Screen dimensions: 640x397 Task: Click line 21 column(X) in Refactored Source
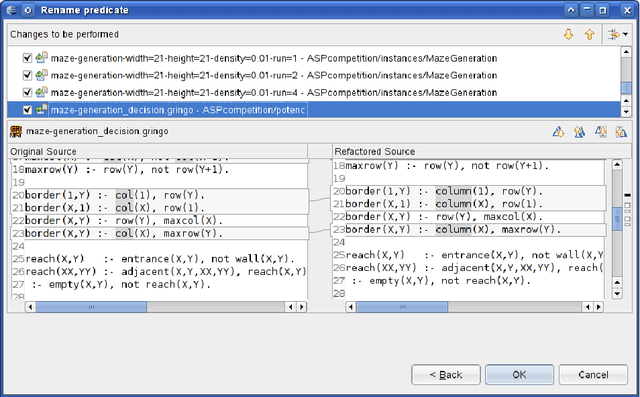tap(462, 204)
